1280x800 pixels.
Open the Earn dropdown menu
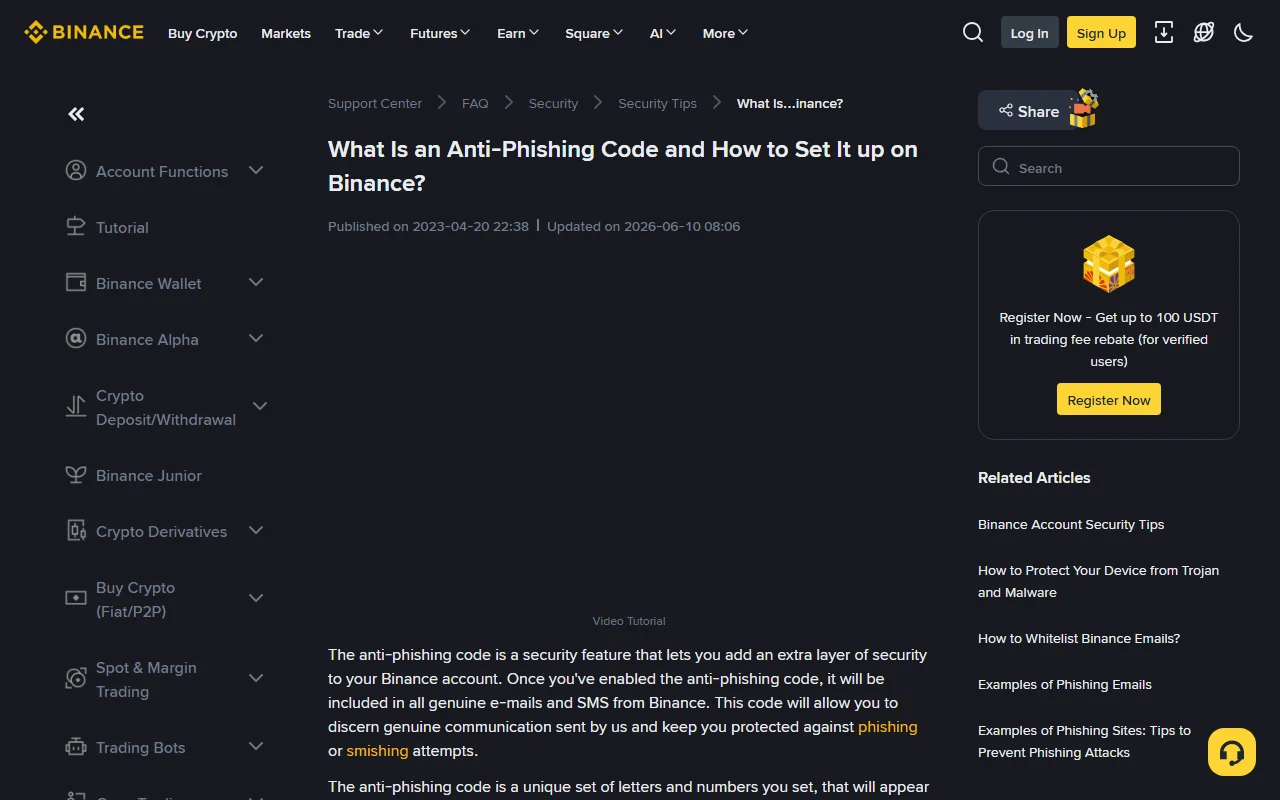[518, 33]
